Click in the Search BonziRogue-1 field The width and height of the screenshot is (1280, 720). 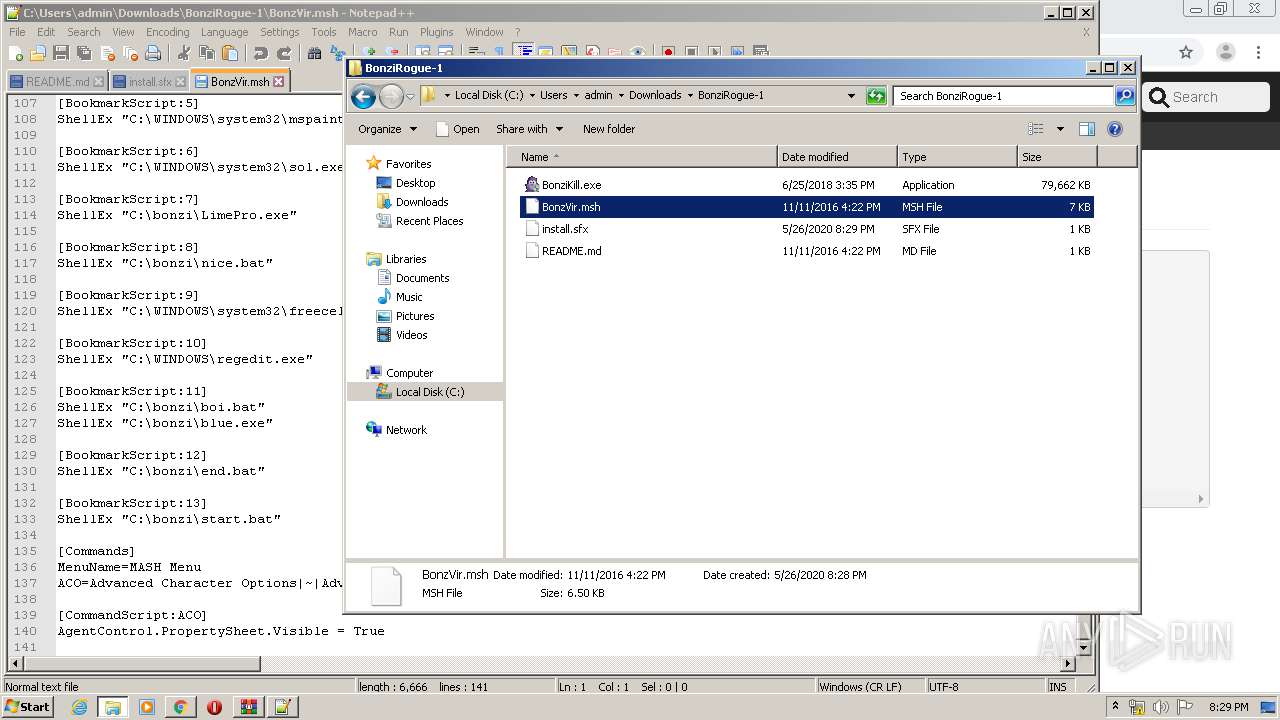point(1003,96)
